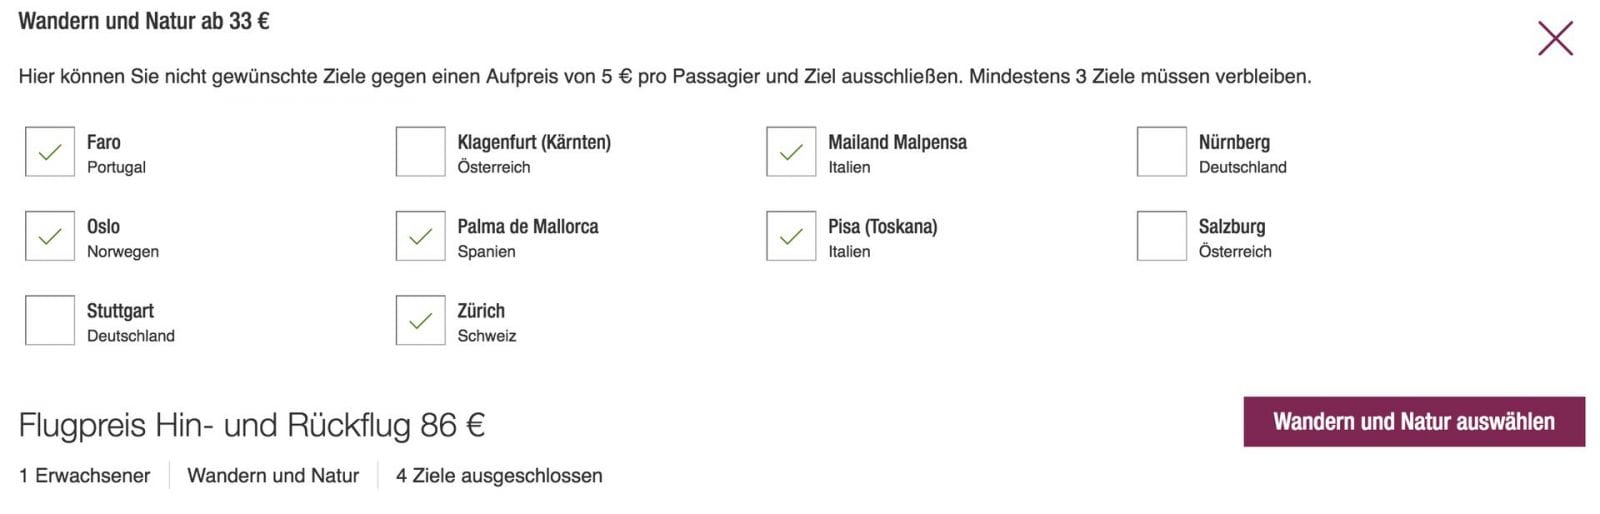The width and height of the screenshot is (1600, 514).
Task: Uncheck the Zürich Schweiz checkbox
Action: pos(420,320)
